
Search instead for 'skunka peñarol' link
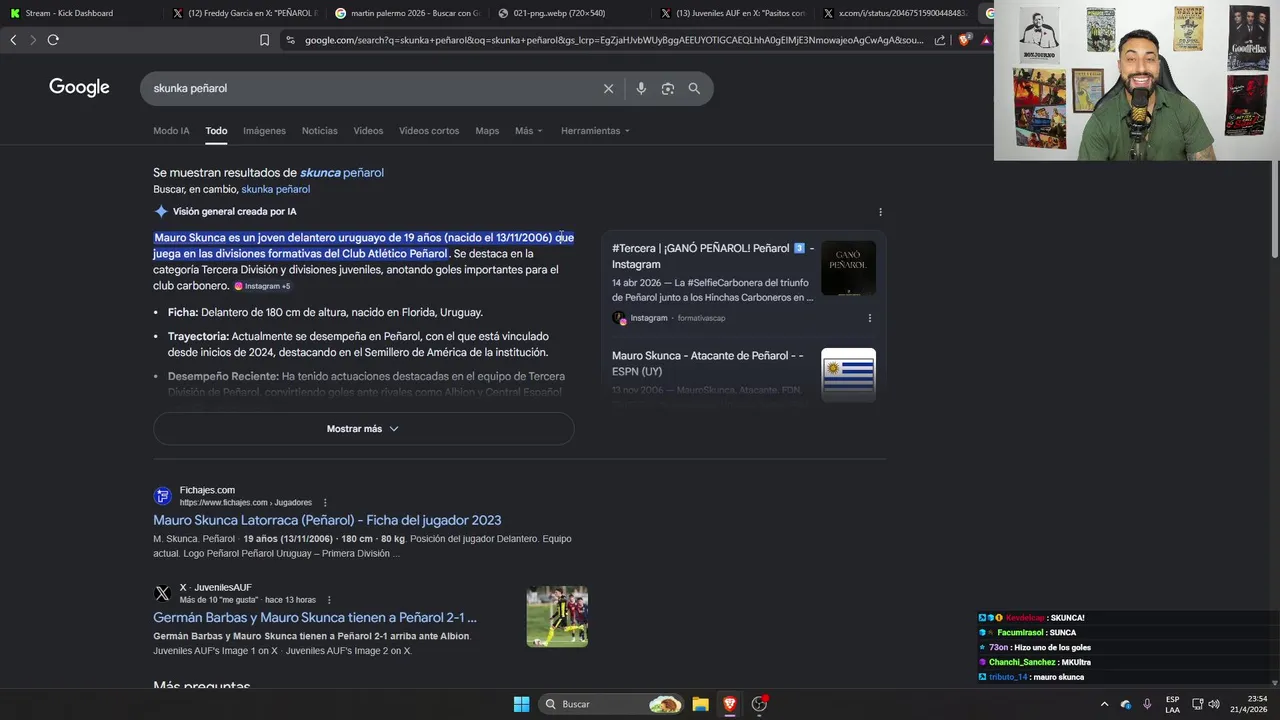(276, 189)
